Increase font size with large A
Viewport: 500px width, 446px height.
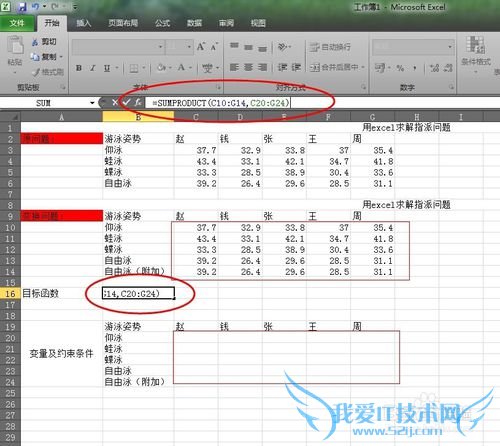pos(201,46)
